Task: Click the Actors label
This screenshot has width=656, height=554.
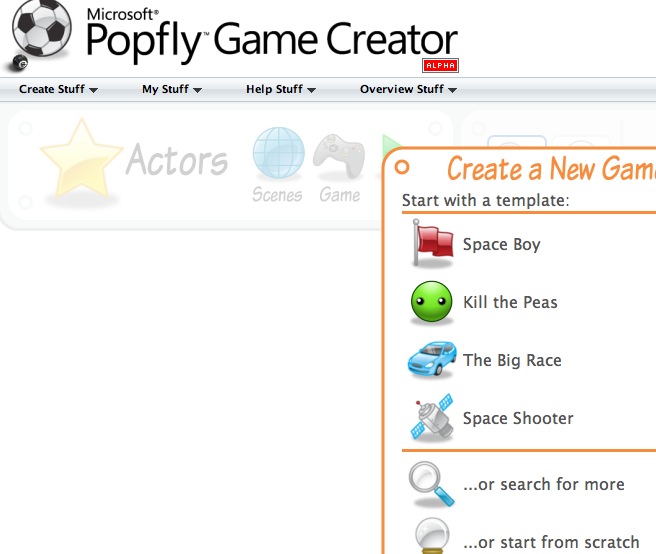Action: (177, 159)
